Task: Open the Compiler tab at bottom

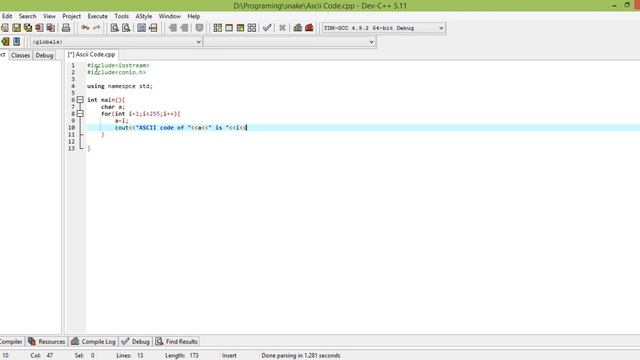Action: point(11,342)
